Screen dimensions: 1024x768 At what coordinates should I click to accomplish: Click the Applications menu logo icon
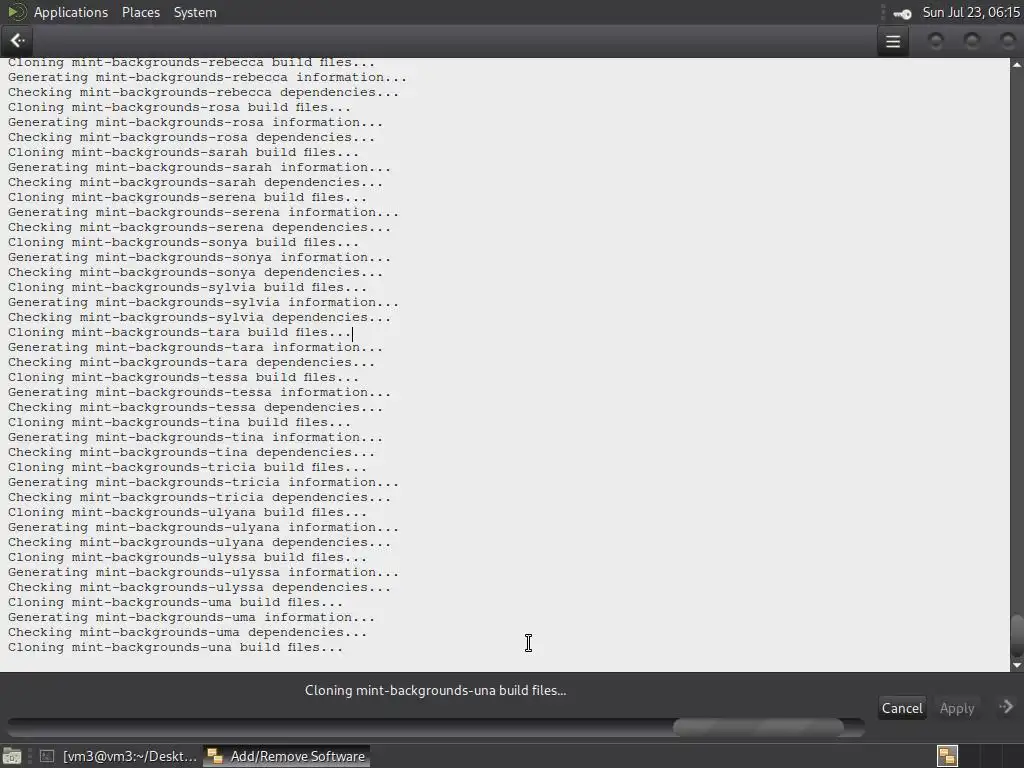click(16, 12)
